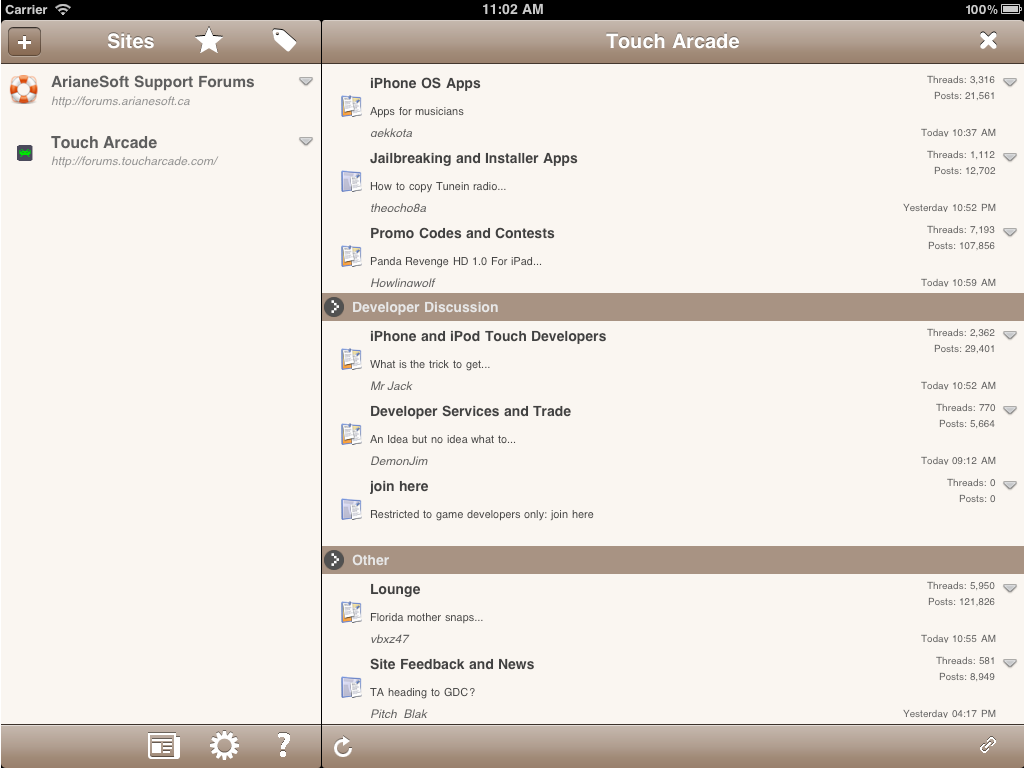
Task: Open the Site Feedback and News forum
Action: coord(452,664)
